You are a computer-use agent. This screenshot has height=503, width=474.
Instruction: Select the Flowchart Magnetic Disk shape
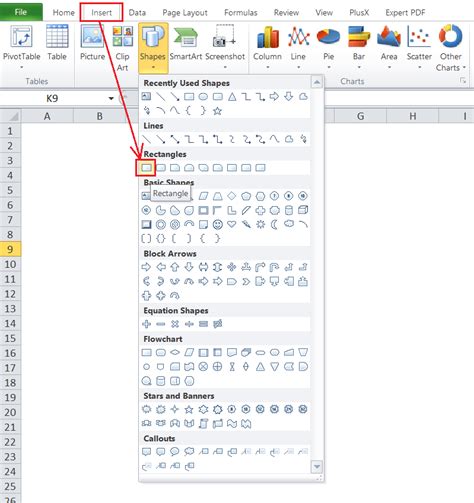(x=161, y=381)
